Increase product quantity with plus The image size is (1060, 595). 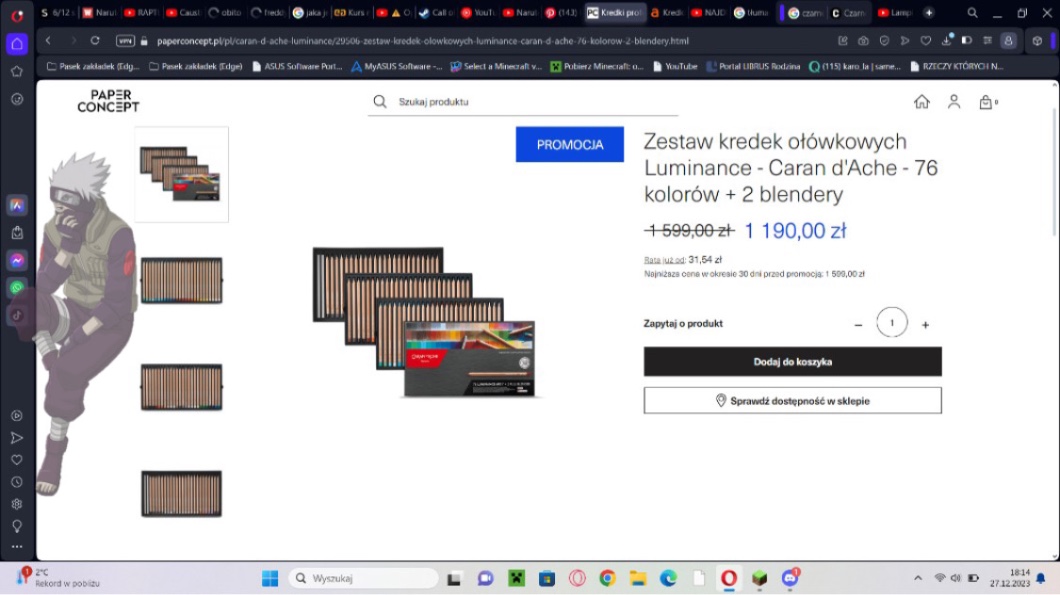pos(925,325)
